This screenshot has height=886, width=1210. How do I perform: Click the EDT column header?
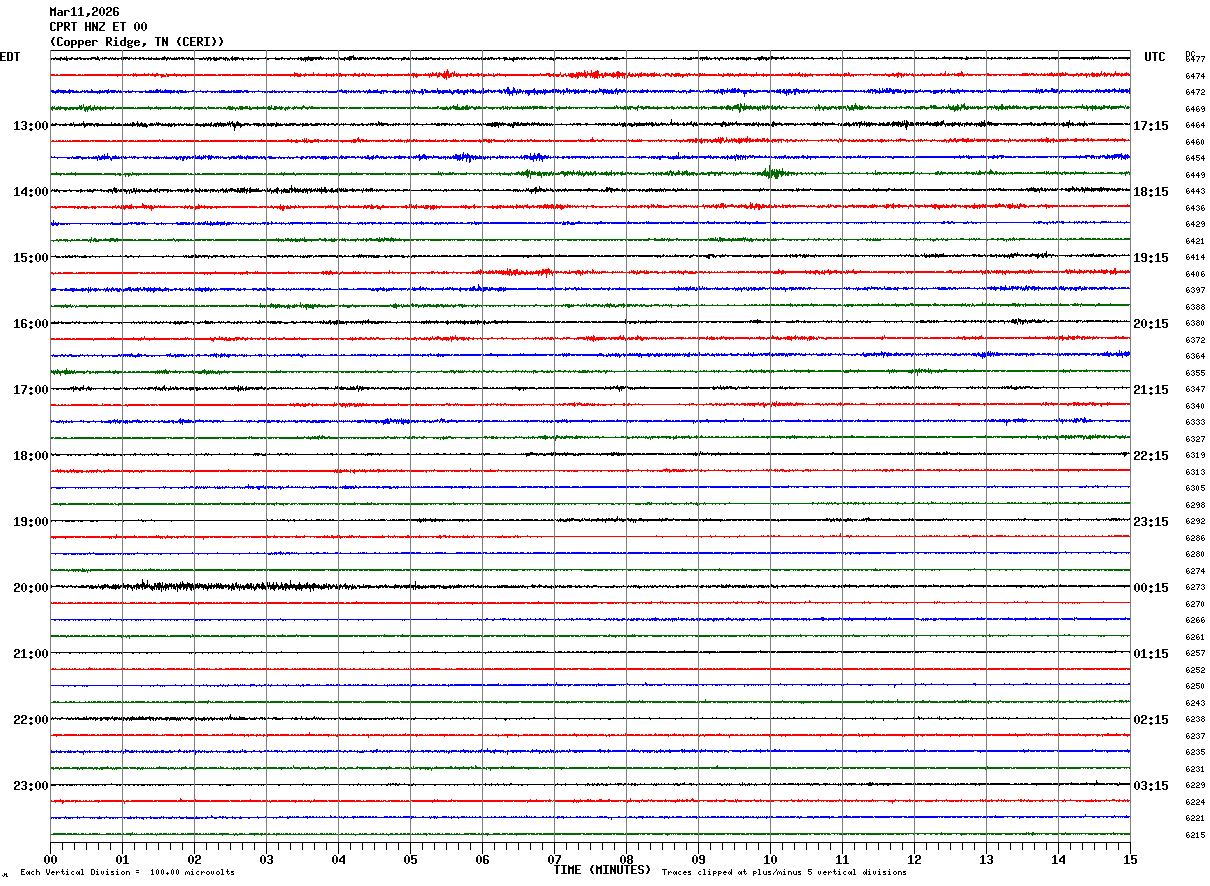point(10,57)
